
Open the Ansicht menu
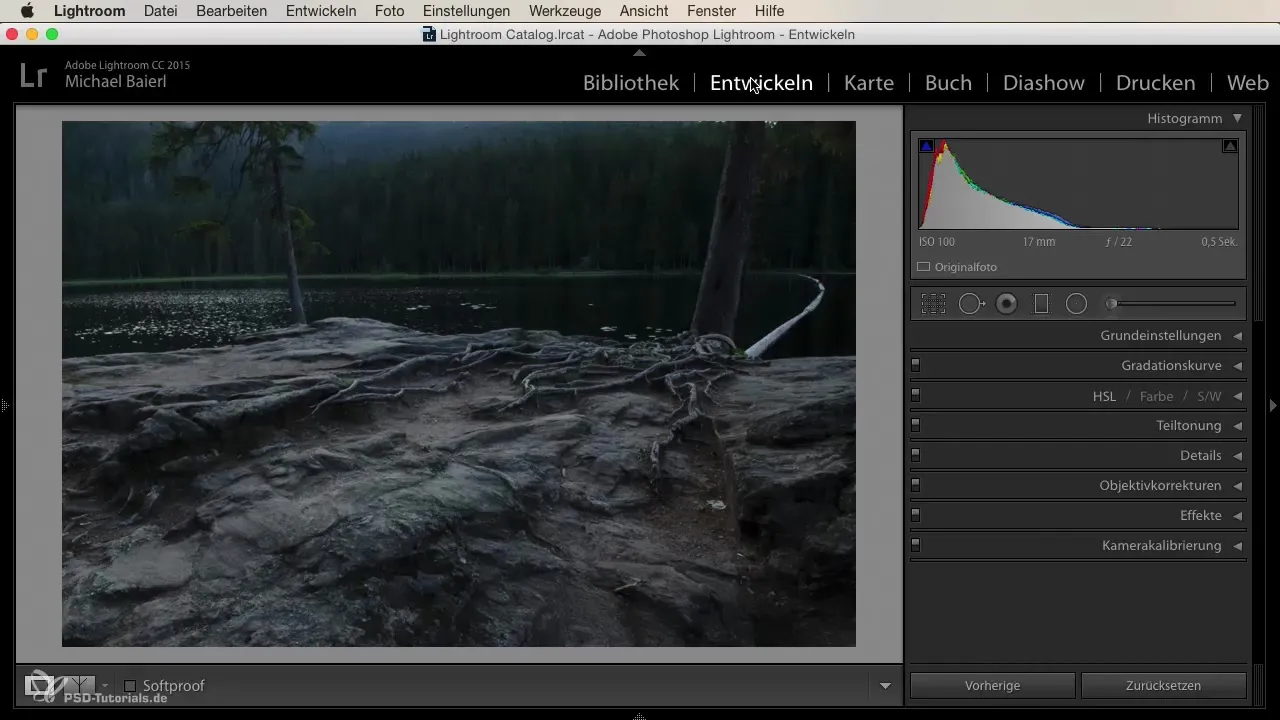[x=644, y=11]
